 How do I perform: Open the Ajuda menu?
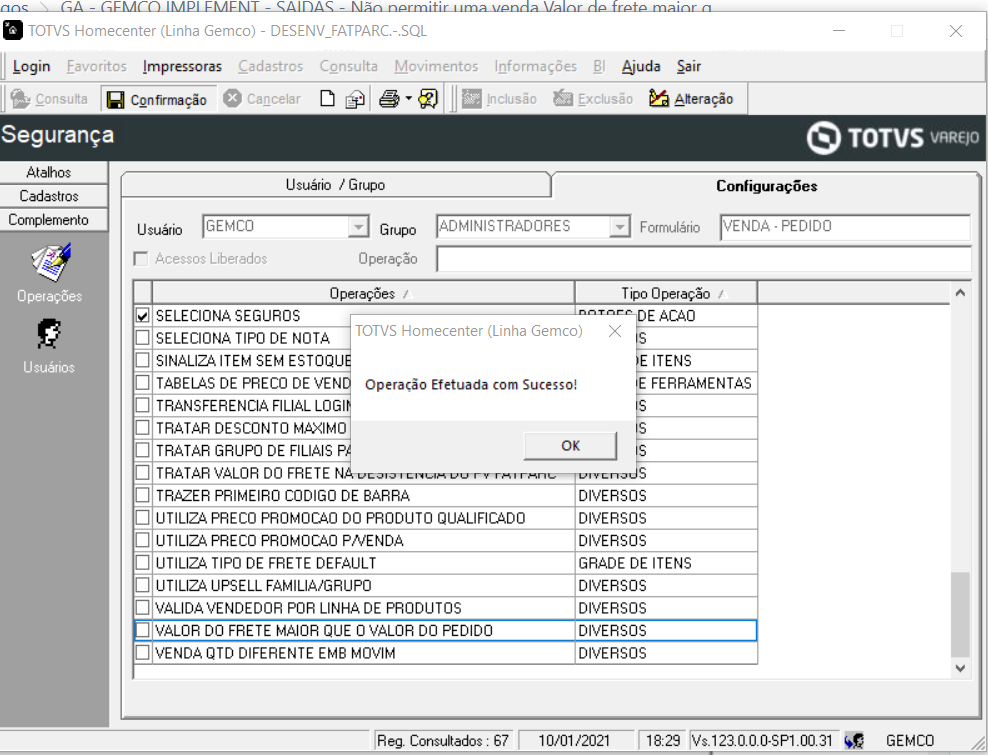(x=641, y=66)
